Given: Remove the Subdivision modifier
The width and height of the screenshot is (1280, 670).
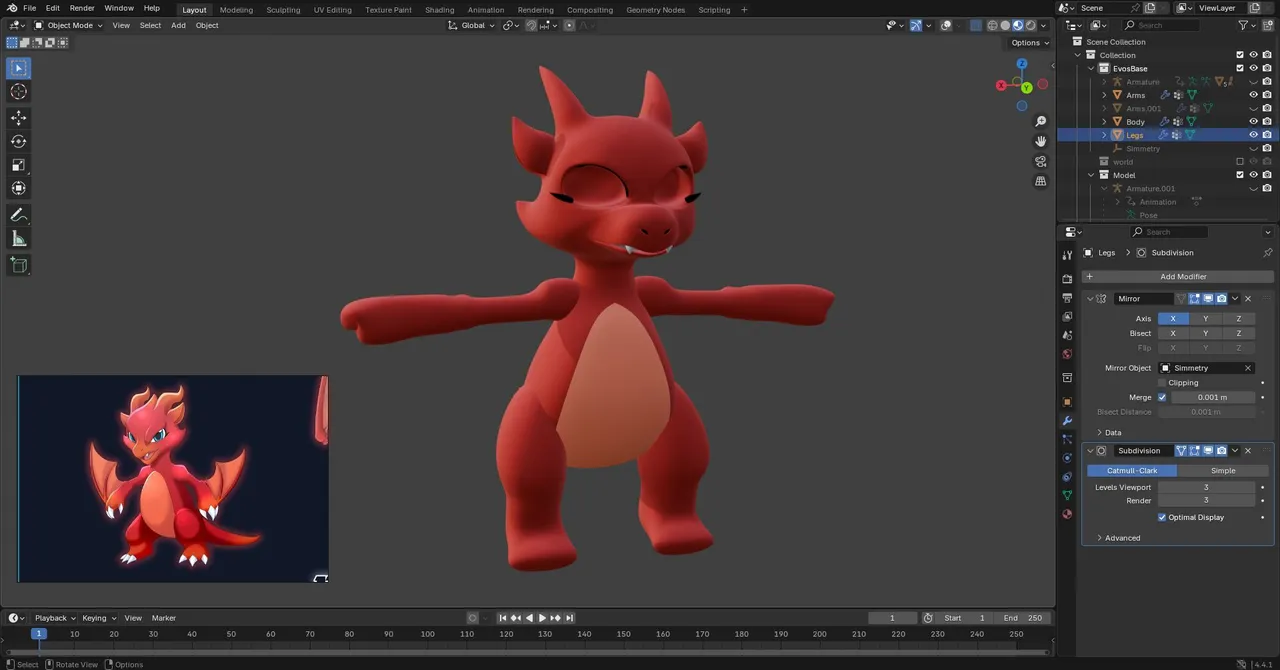Looking at the screenshot, I should tap(1247, 451).
